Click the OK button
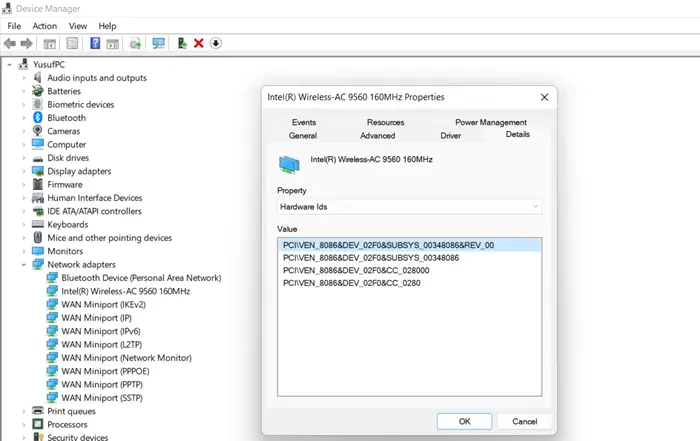Image resolution: width=700 pixels, height=441 pixels. (464, 421)
